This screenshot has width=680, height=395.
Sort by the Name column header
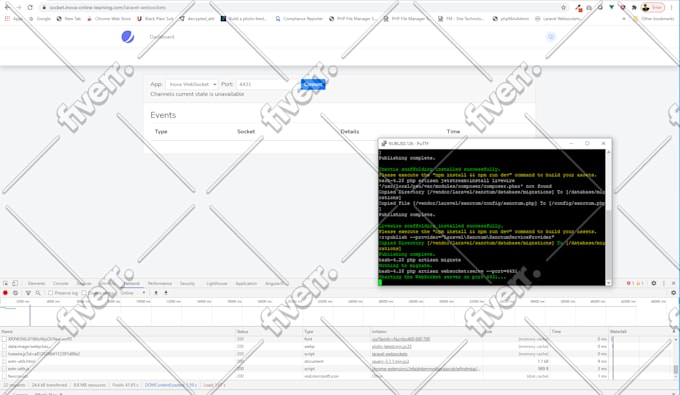[118, 331]
